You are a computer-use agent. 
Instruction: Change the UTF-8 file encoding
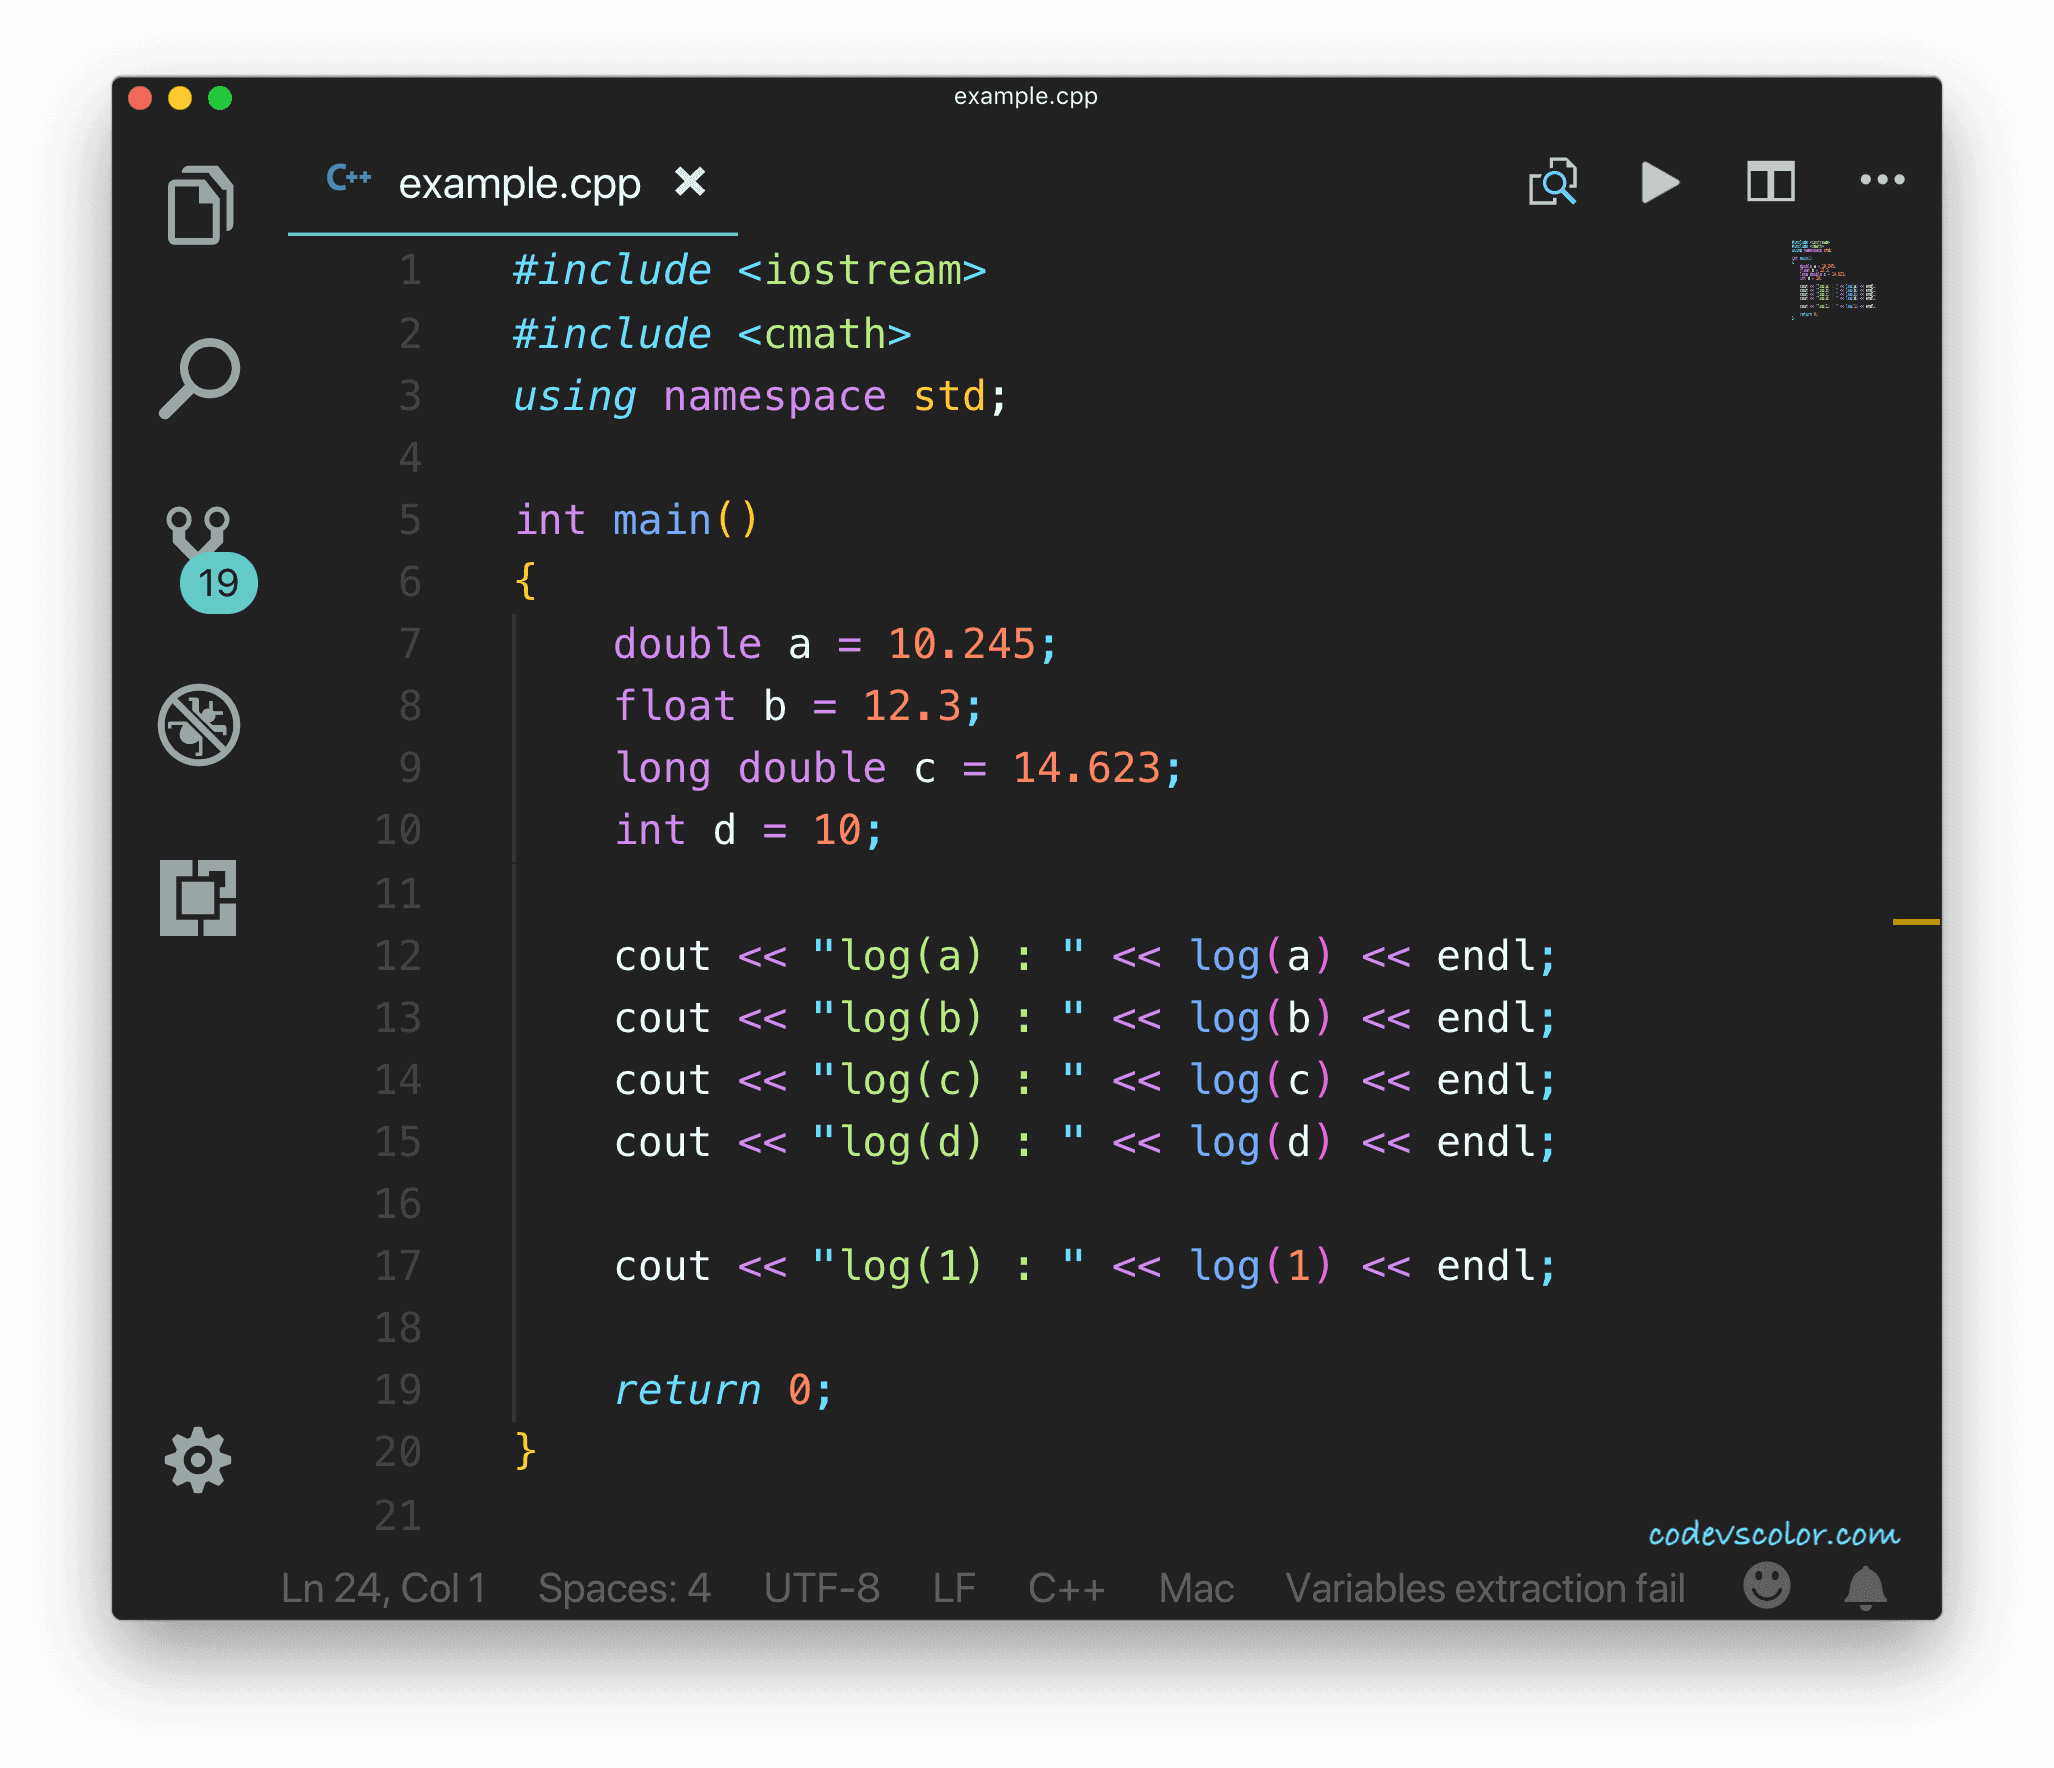click(823, 1588)
